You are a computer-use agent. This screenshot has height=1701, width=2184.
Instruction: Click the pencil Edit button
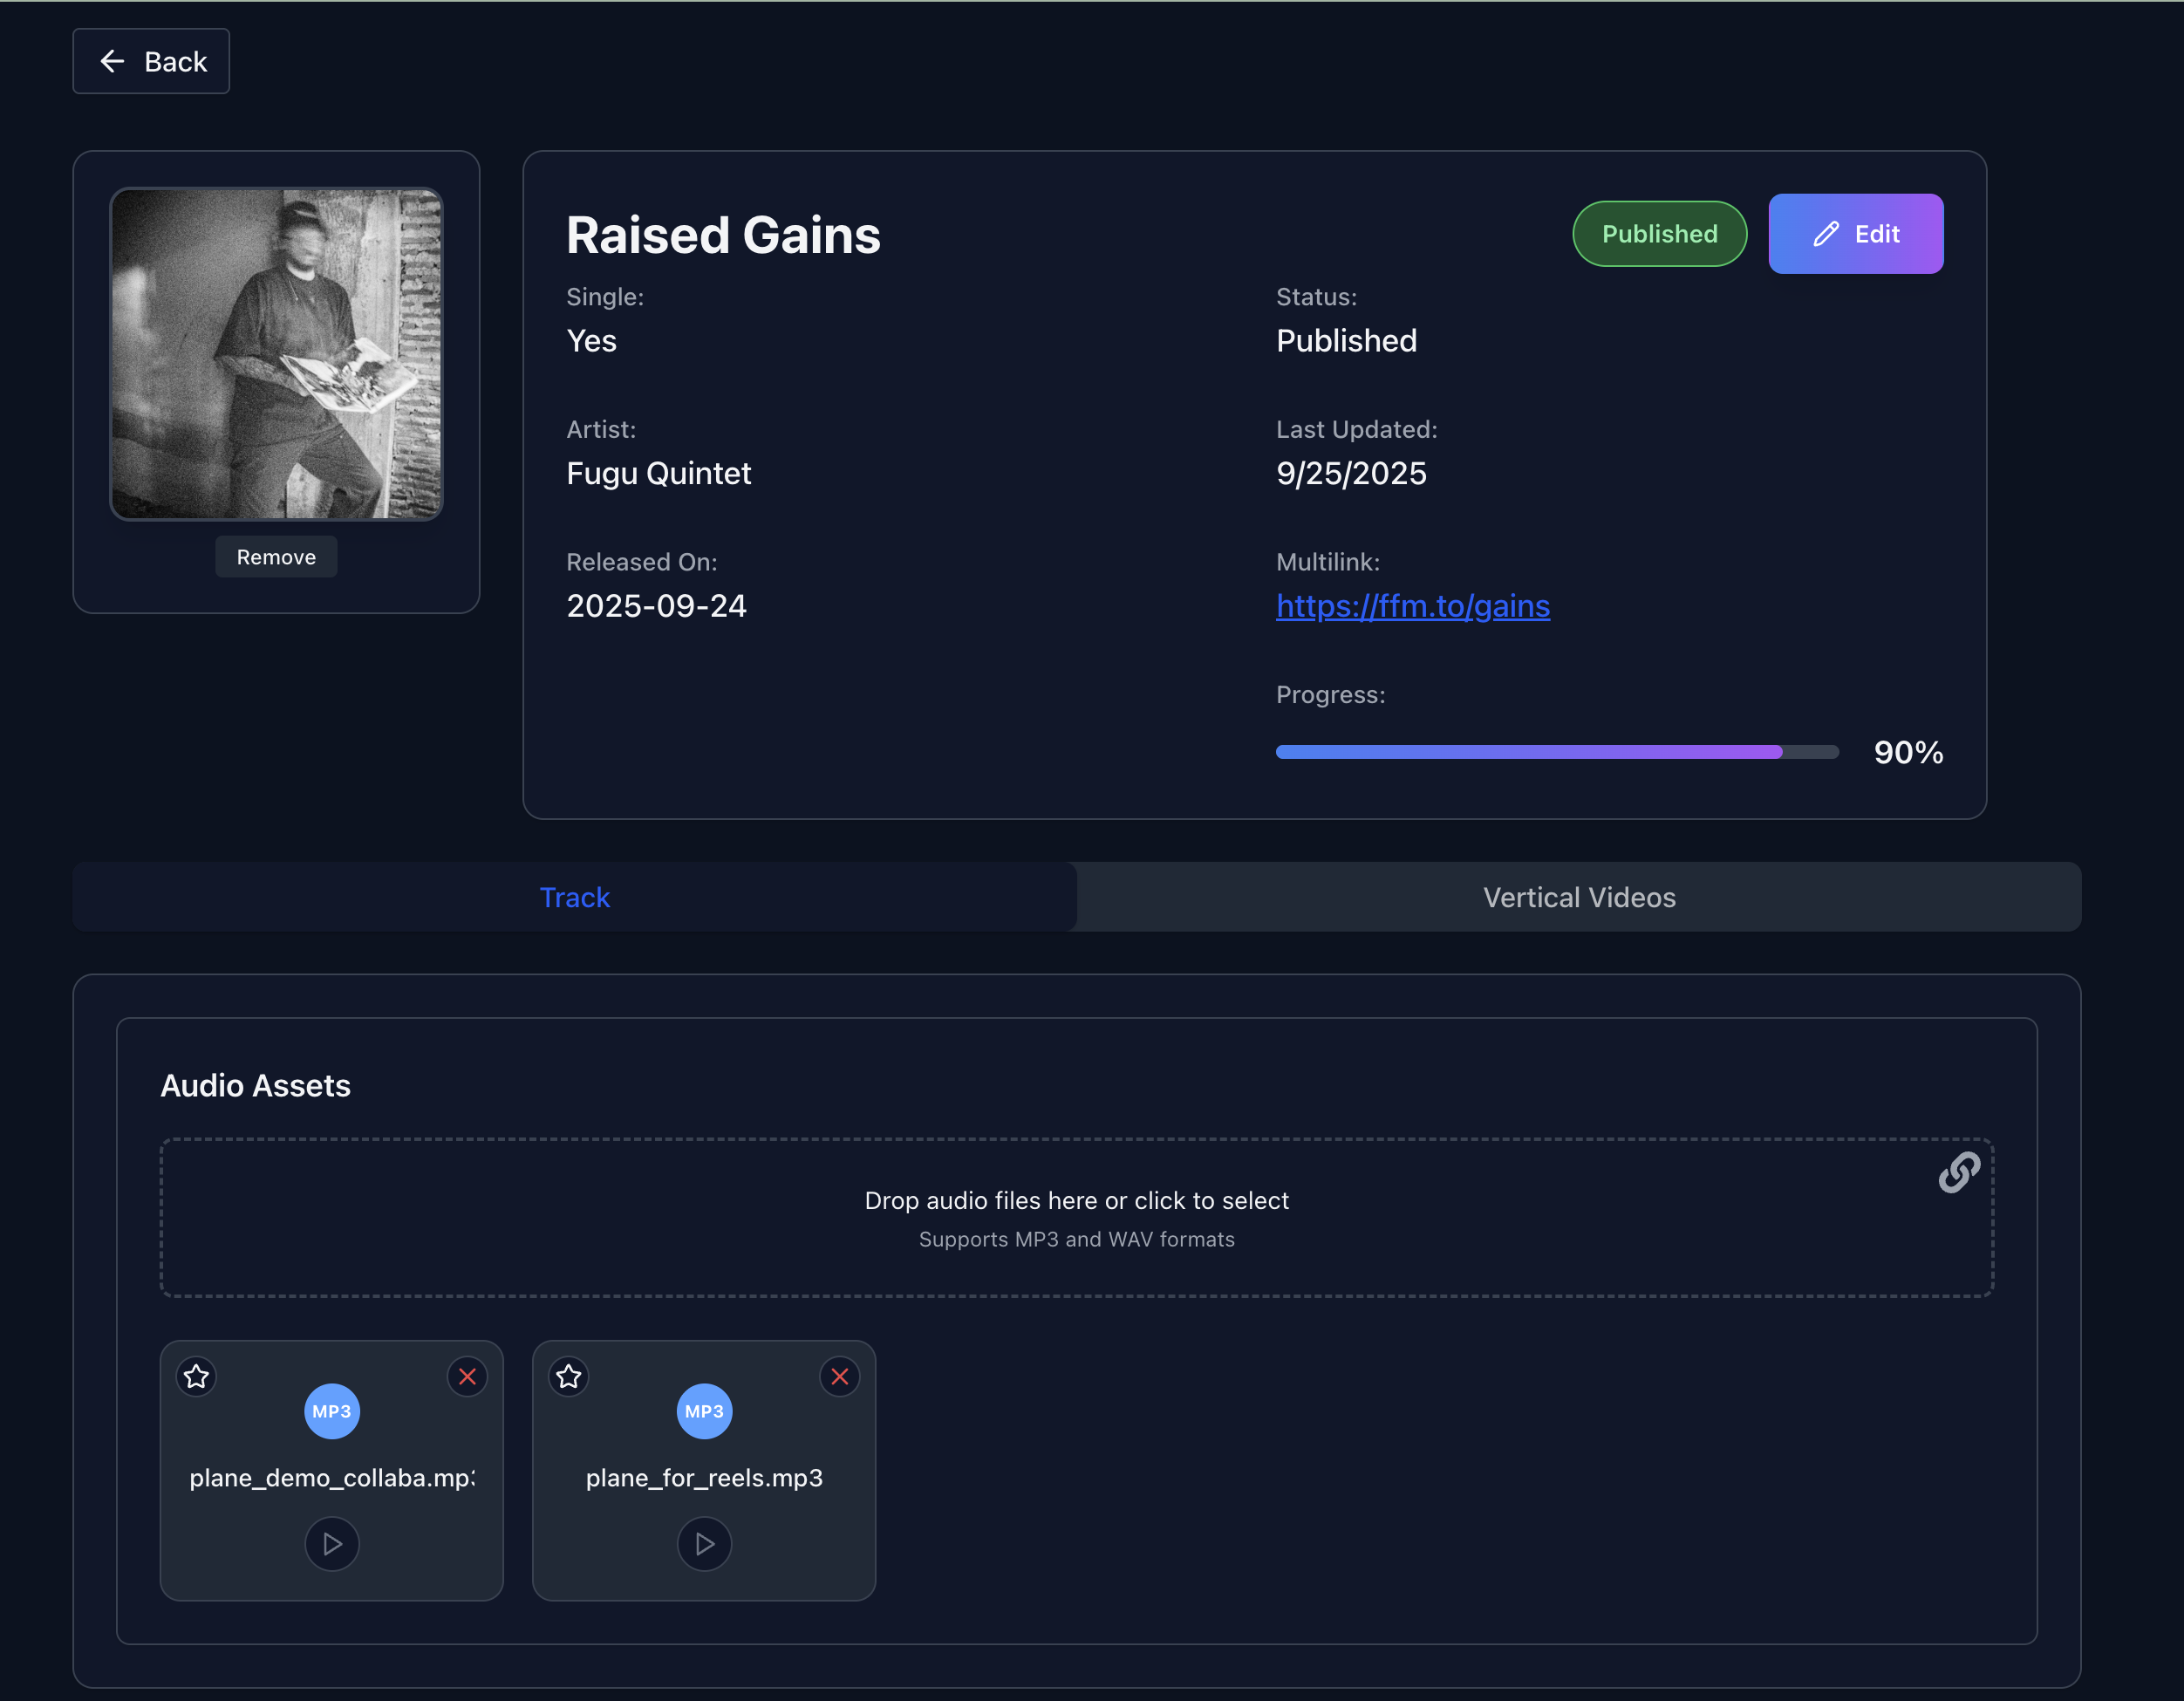1855,234
